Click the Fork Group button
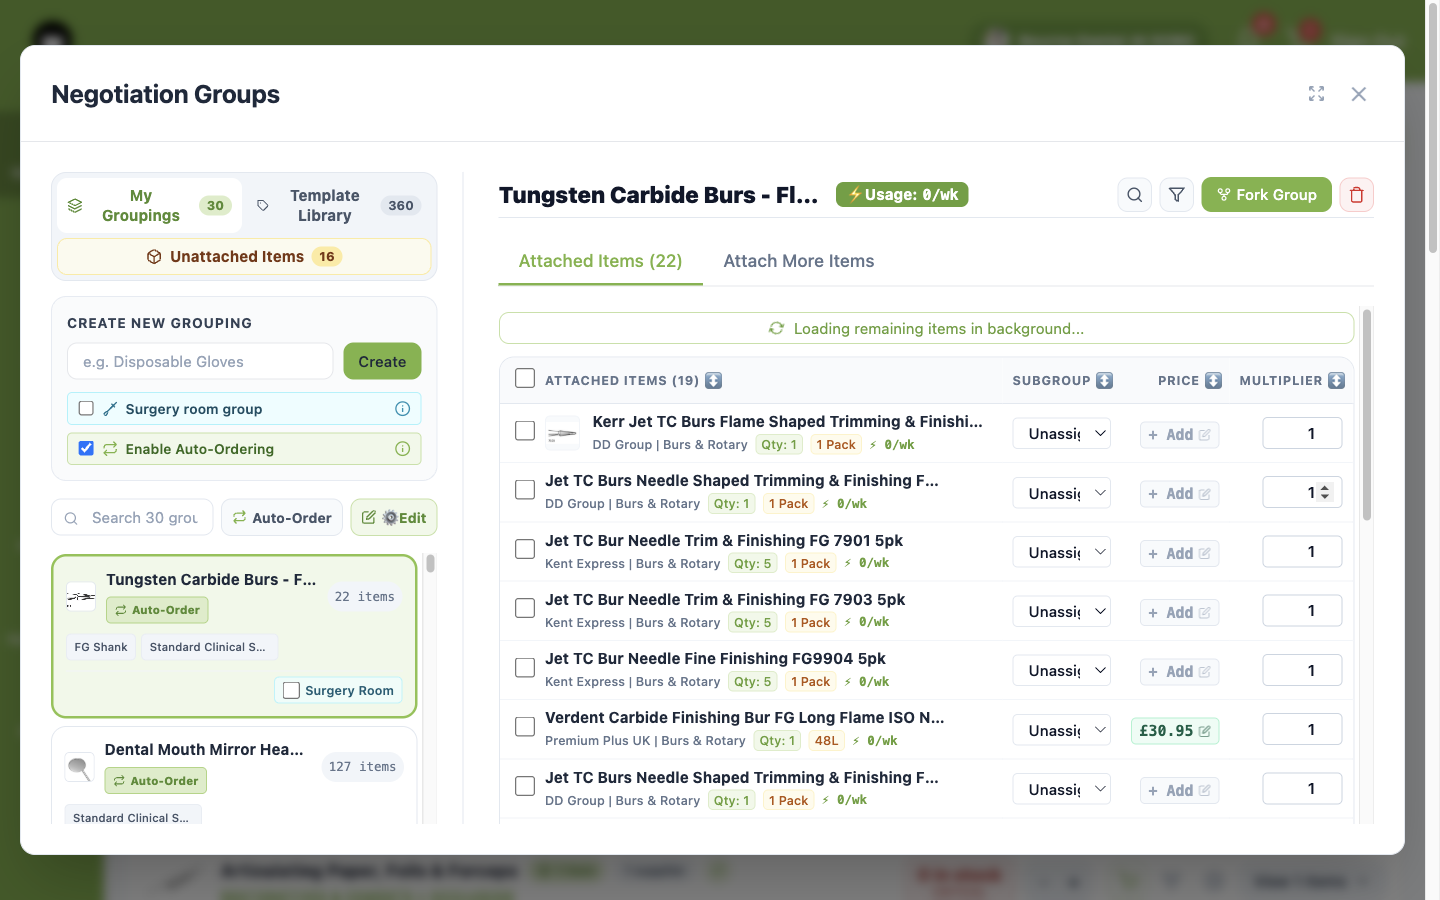The image size is (1440, 900). [x=1266, y=195]
